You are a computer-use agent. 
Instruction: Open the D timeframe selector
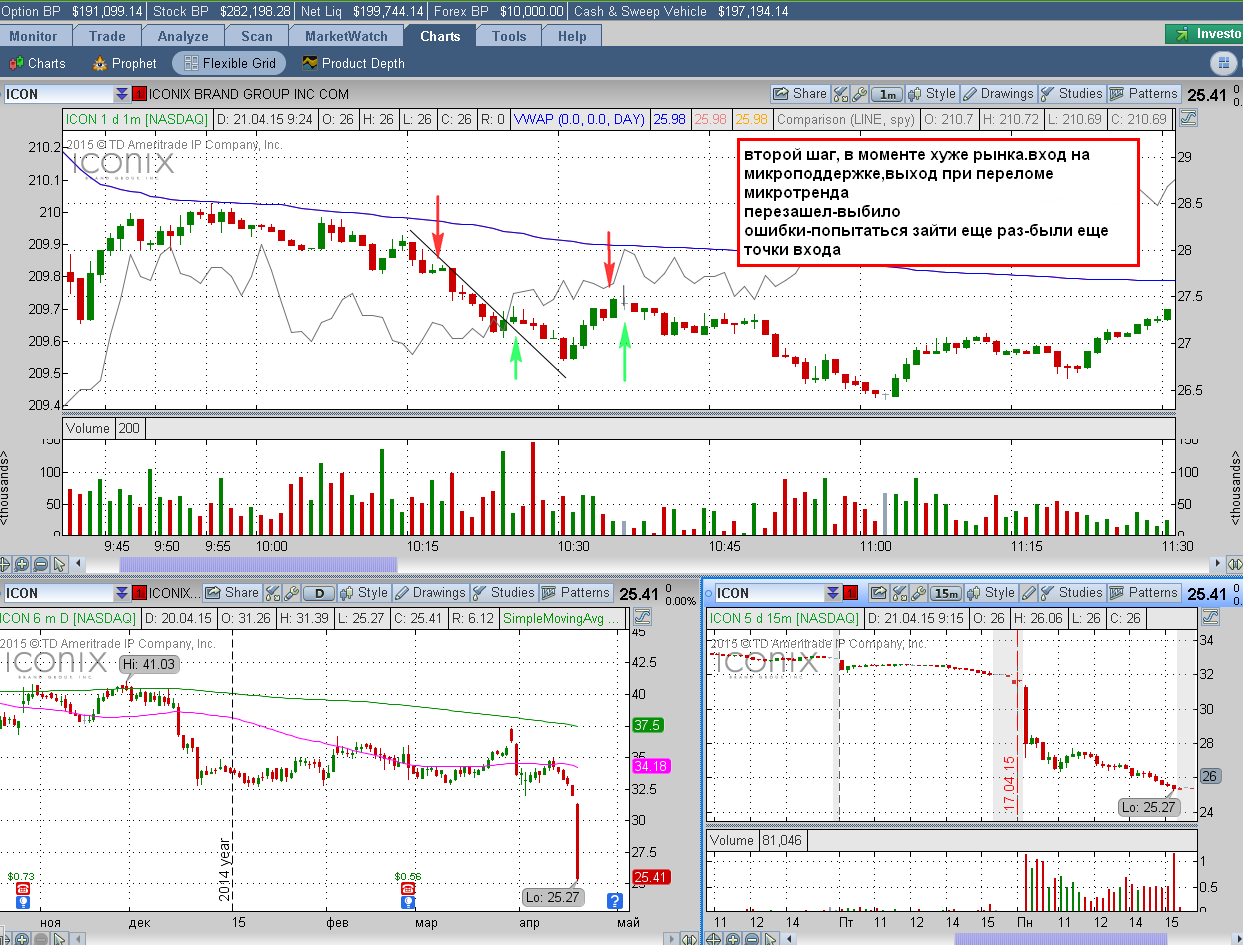pos(319,593)
